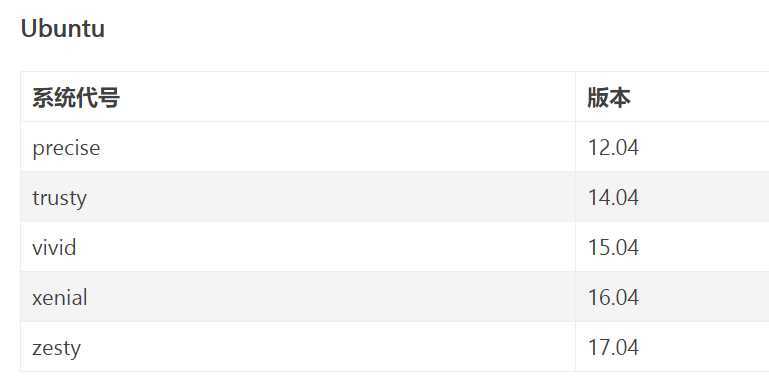Click the Ubuntu heading

63,28
